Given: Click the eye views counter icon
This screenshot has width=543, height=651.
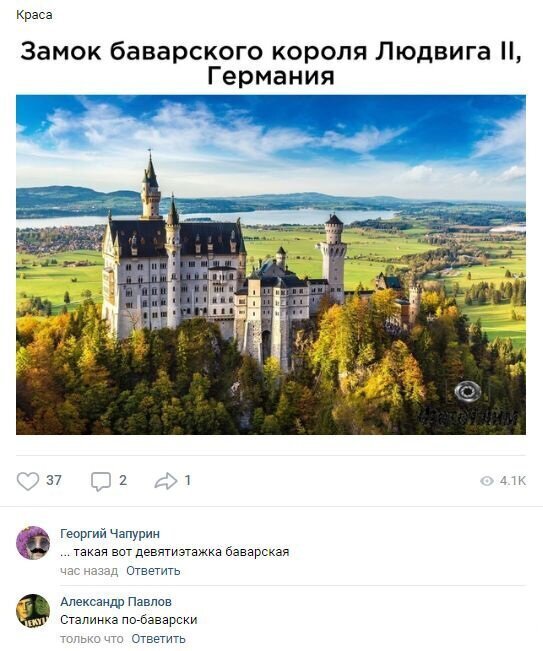Looking at the screenshot, I should click(x=487, y=481).
